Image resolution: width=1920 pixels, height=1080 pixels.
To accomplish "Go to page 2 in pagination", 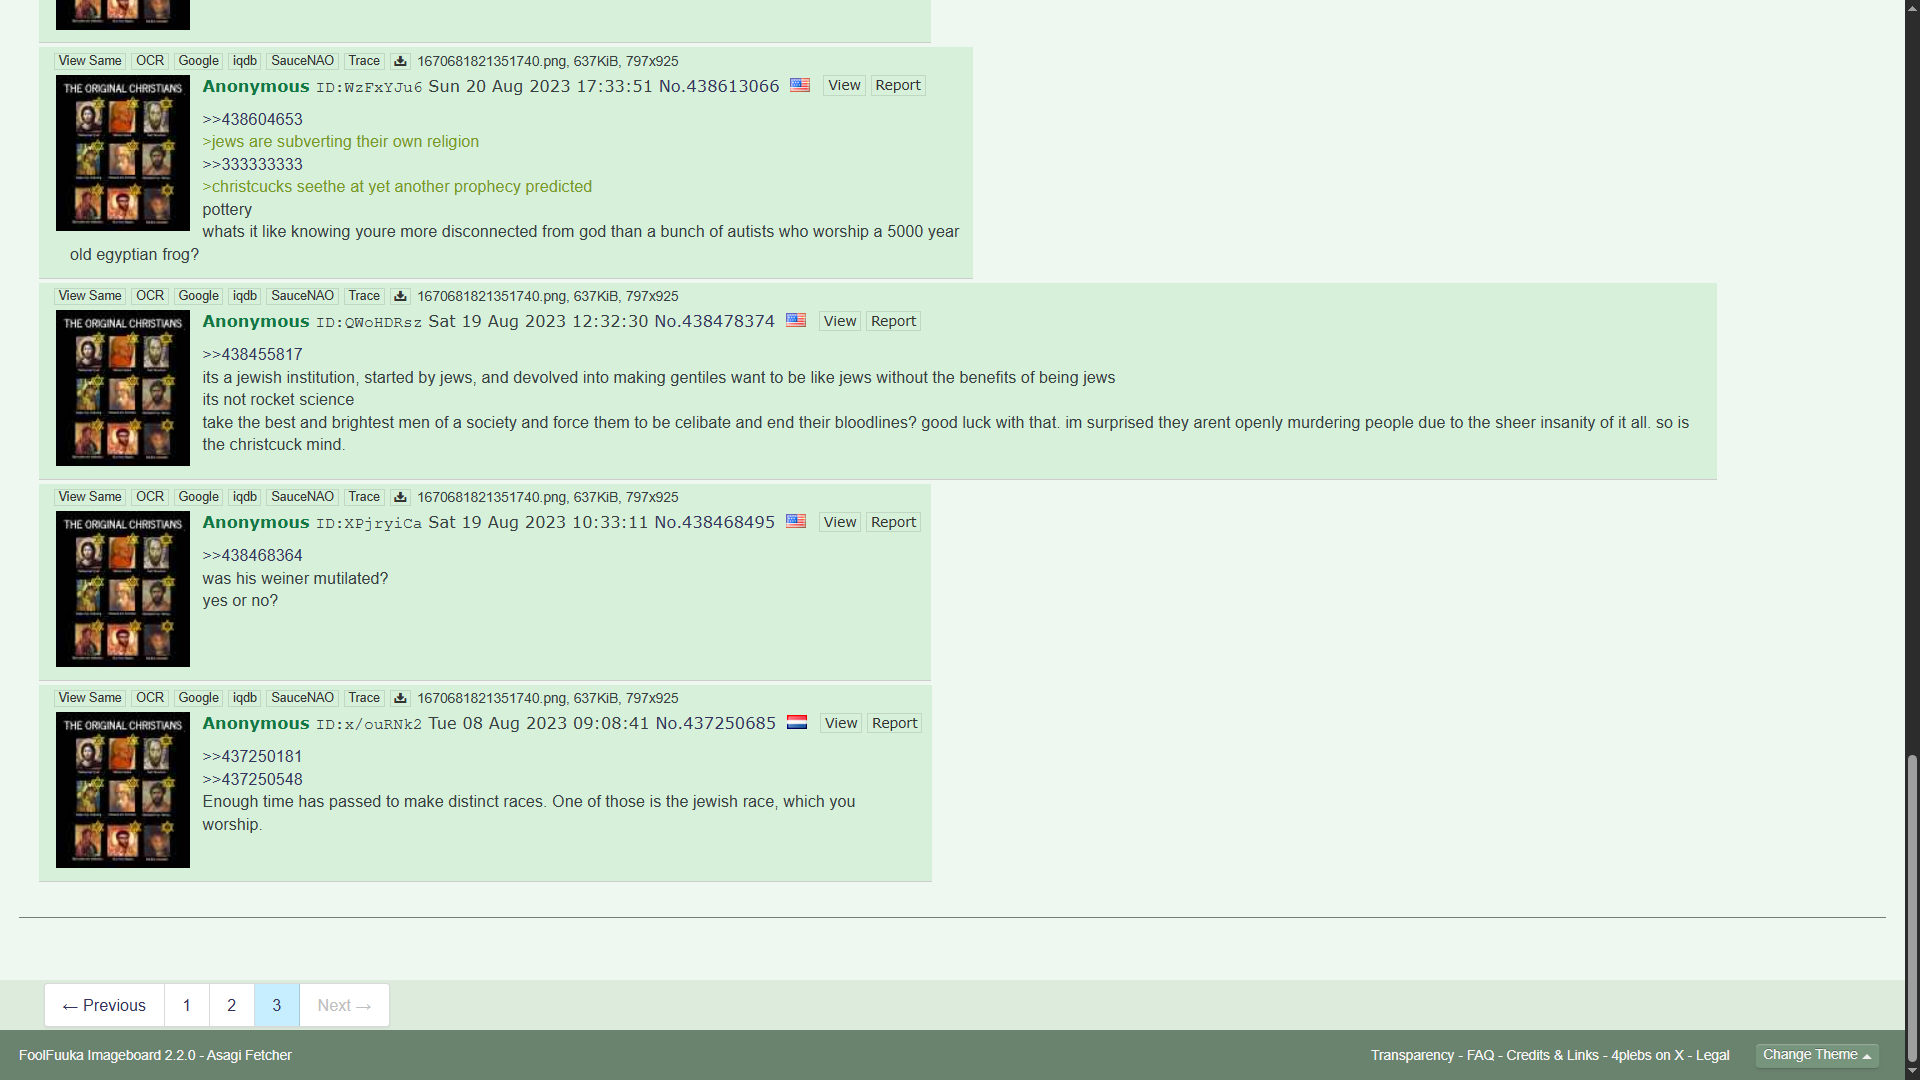I will pyautogui.click(x=232, y=1005).
